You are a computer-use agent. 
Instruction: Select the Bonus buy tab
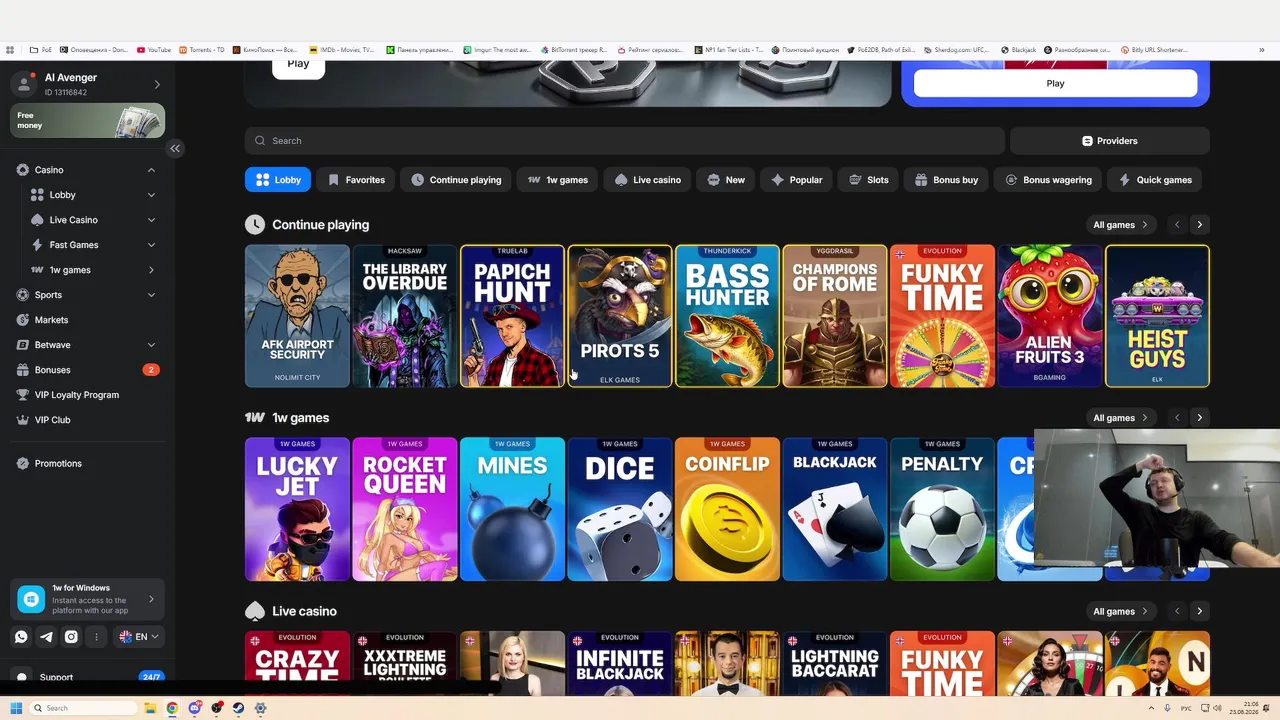click(x=946, y=180)
